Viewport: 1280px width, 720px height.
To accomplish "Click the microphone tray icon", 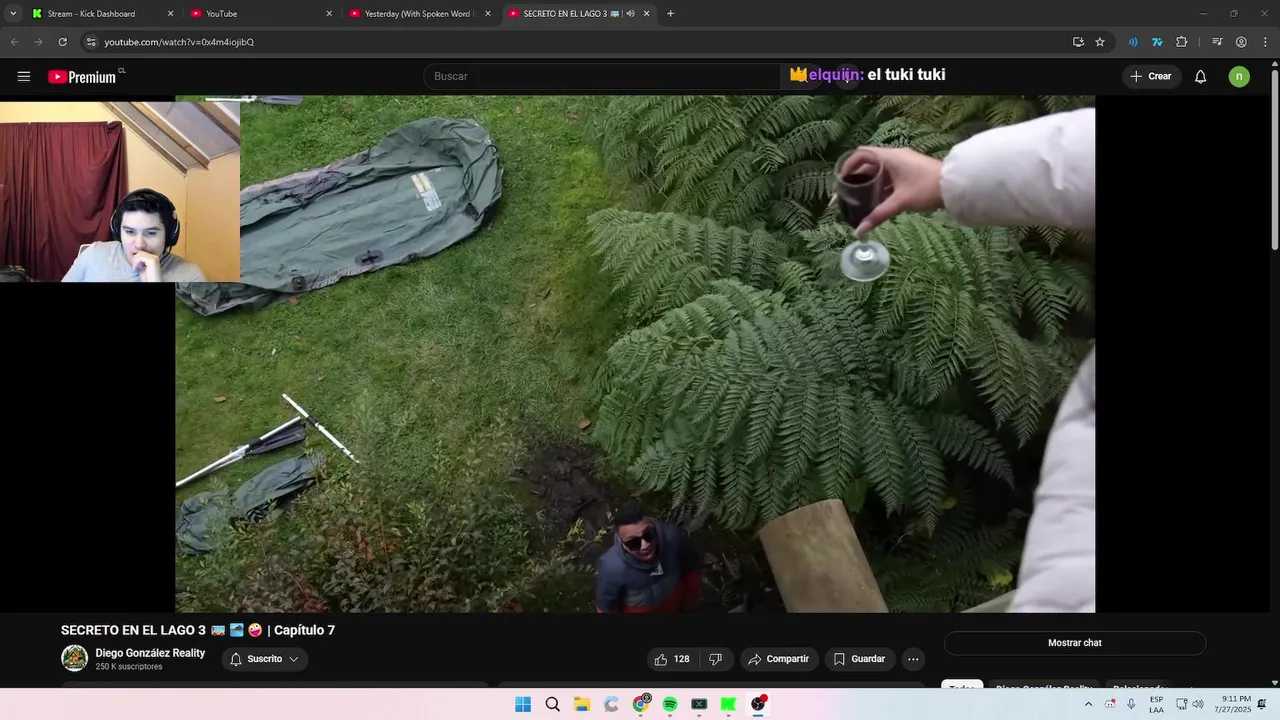I will click(x=1131, y=704).
